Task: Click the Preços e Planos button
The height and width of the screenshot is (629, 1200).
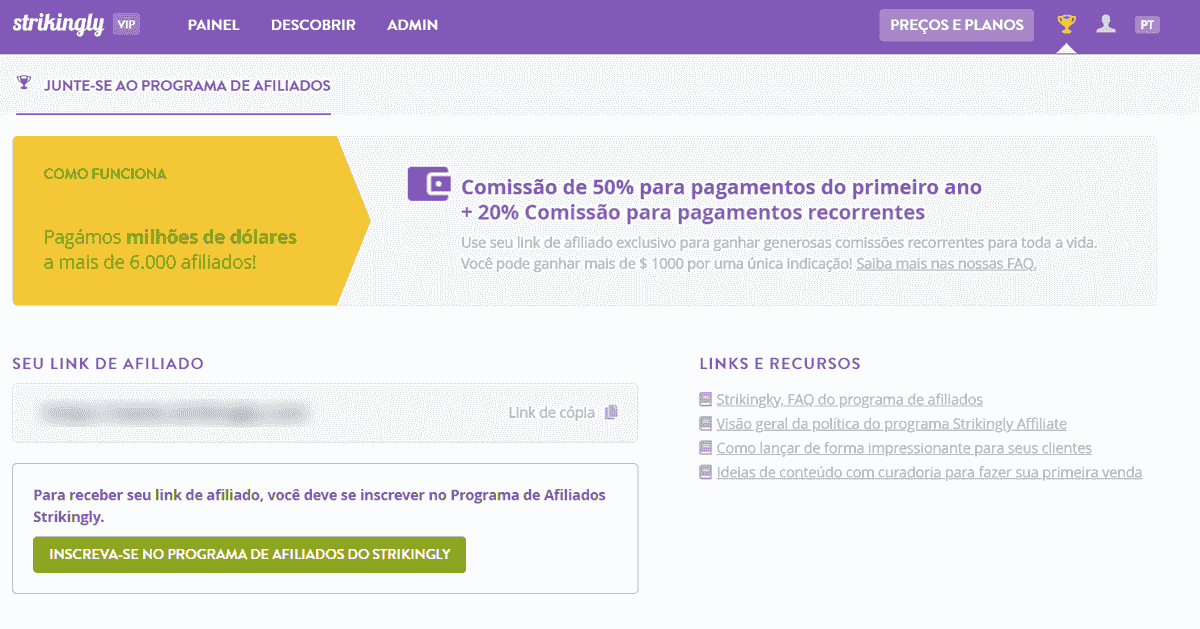Action: point(957,25)
